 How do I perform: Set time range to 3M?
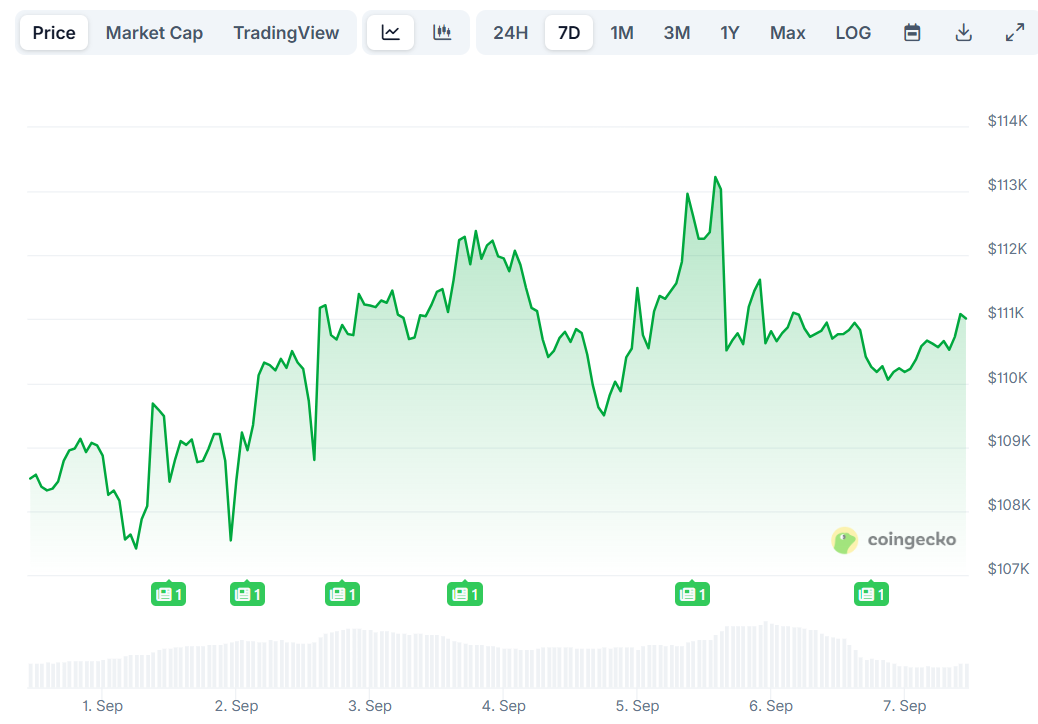[677, 32]
